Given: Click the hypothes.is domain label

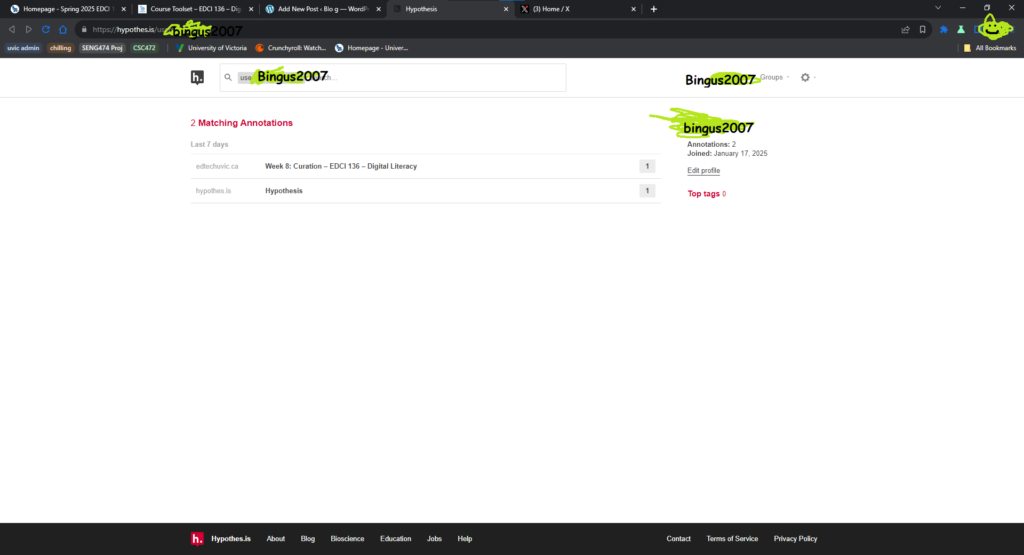Looking at the screenshot, I should (213, 191).
